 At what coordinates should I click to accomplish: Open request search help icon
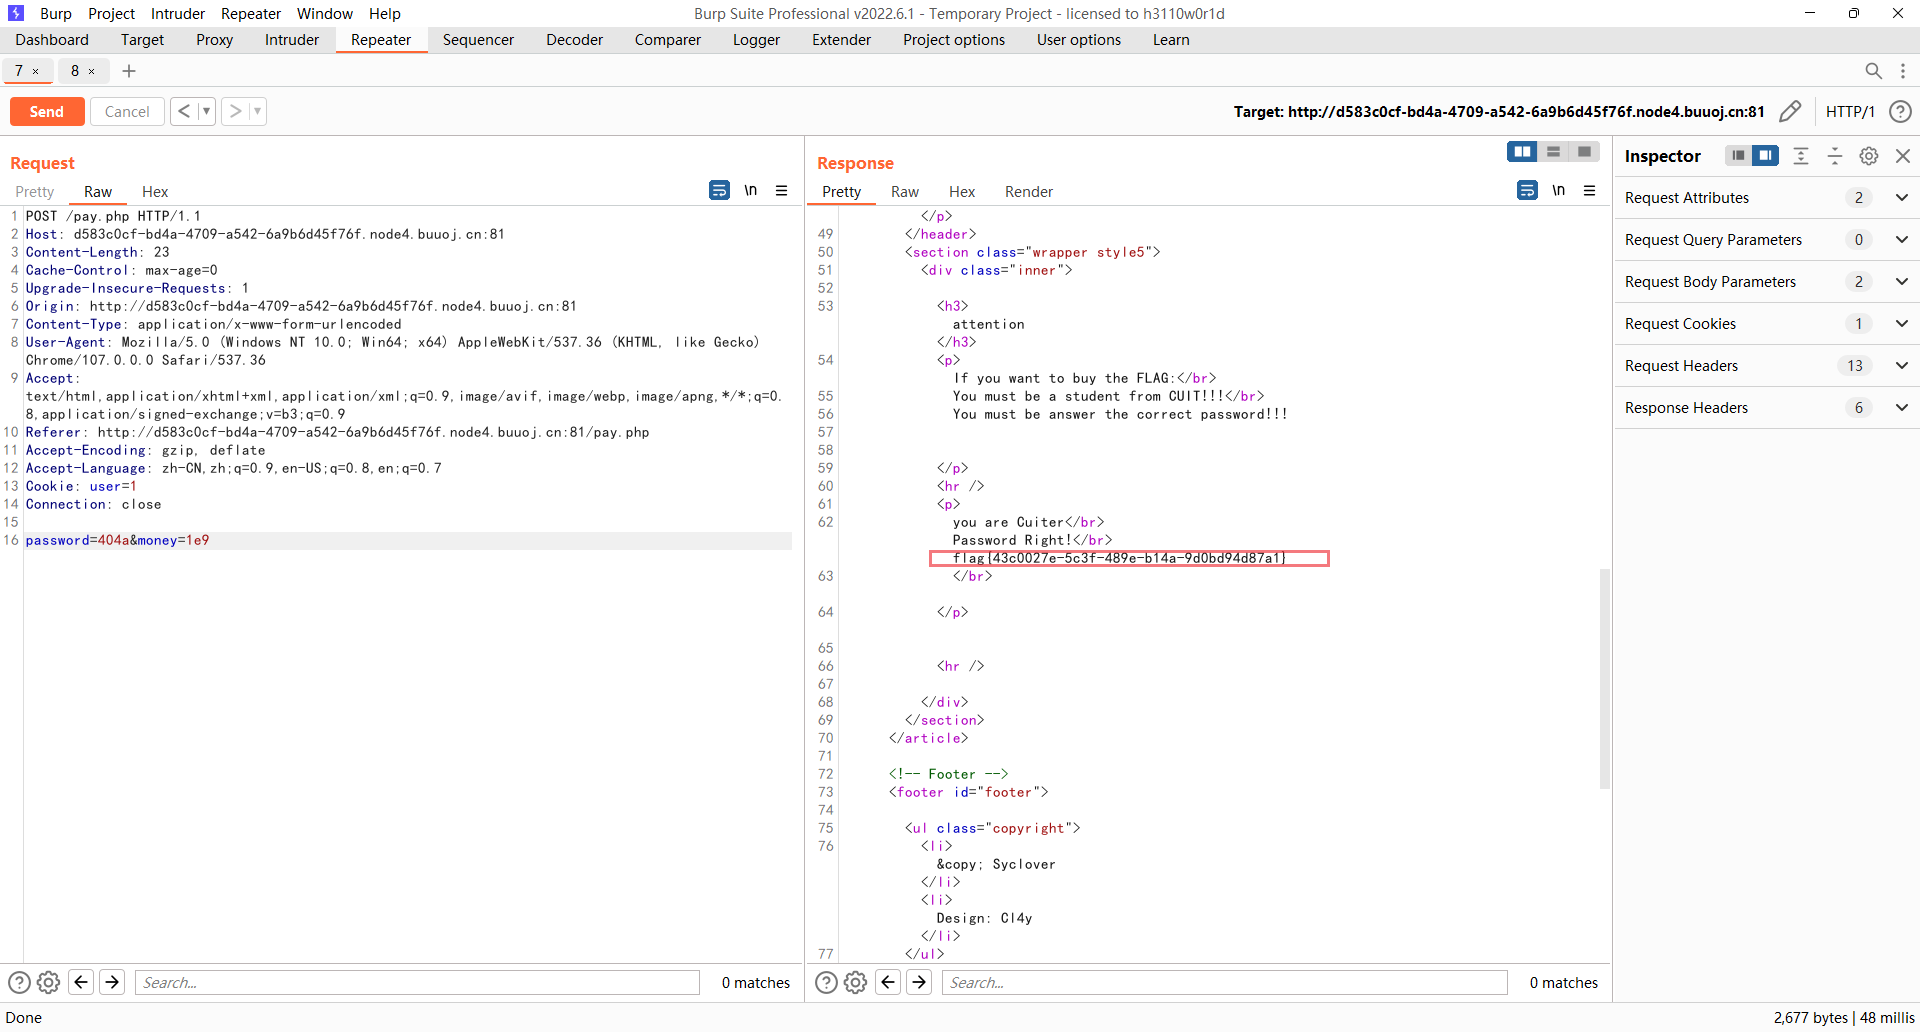tap(19, 982)
